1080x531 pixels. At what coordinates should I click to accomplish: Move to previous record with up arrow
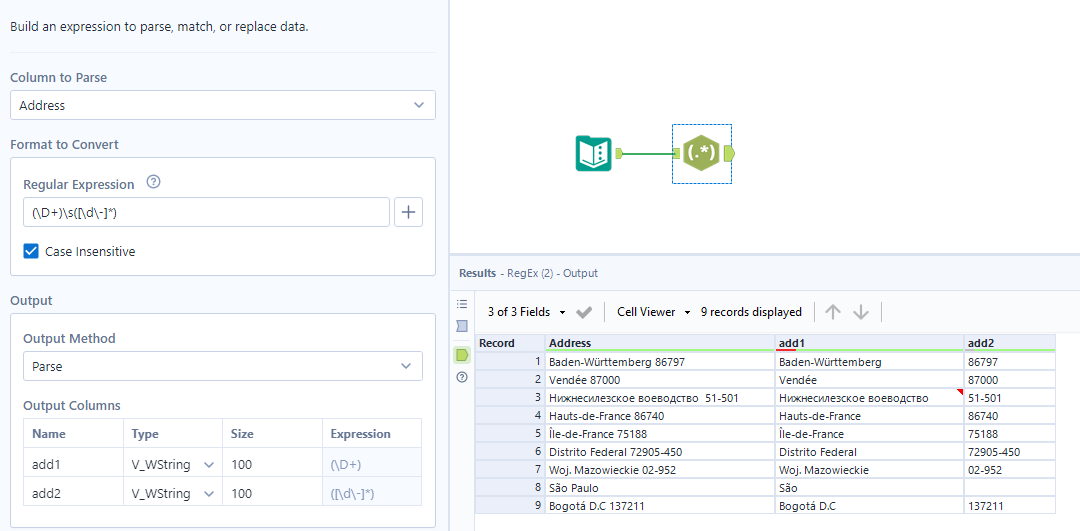click(832, 312)
